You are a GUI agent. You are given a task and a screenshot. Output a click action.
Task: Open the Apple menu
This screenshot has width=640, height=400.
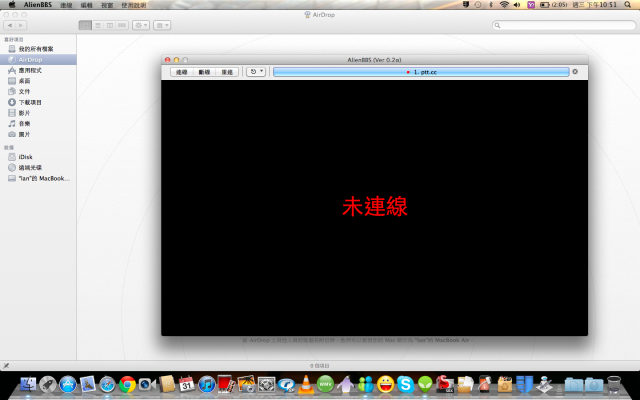pos(12,5)
